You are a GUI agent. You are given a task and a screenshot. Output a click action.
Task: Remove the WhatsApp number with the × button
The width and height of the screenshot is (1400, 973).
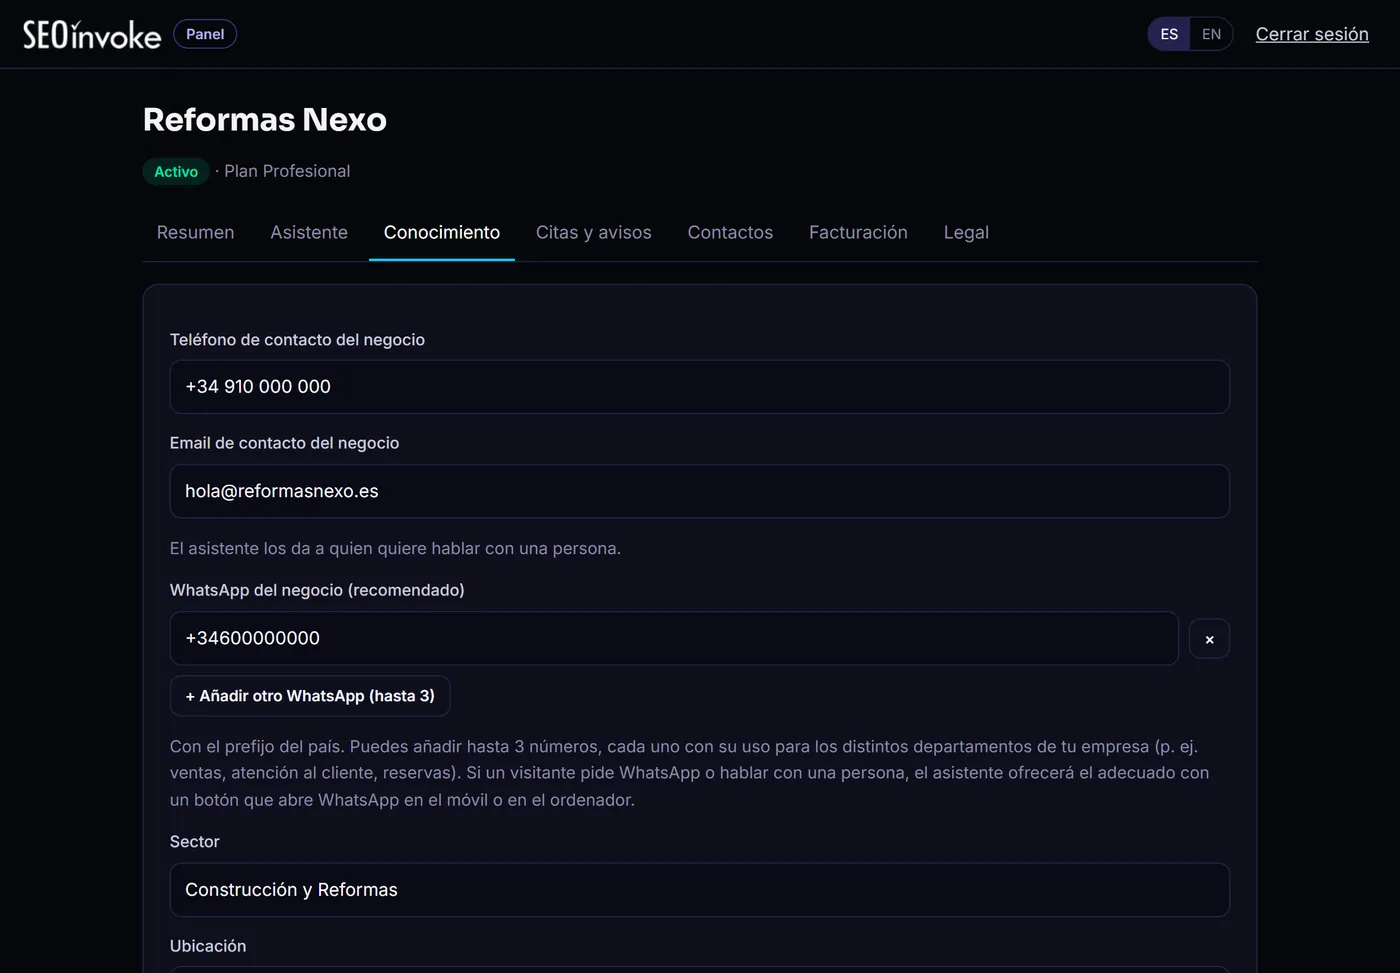click(1209, 639)
